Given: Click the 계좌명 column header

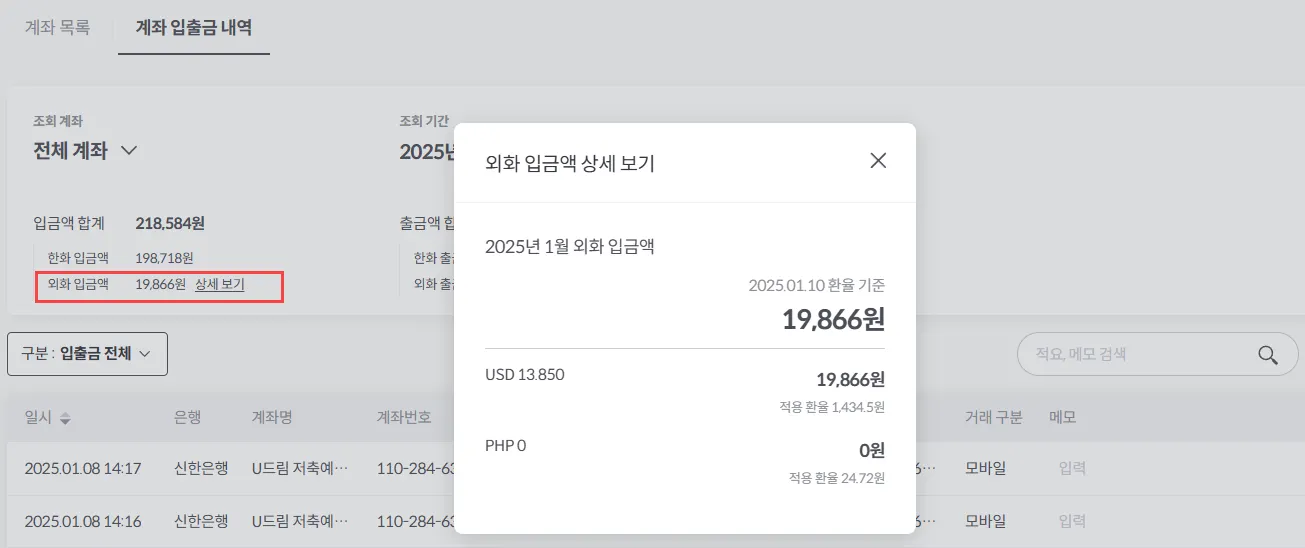Looking at the screenshot, I should [x=271, y=417].
